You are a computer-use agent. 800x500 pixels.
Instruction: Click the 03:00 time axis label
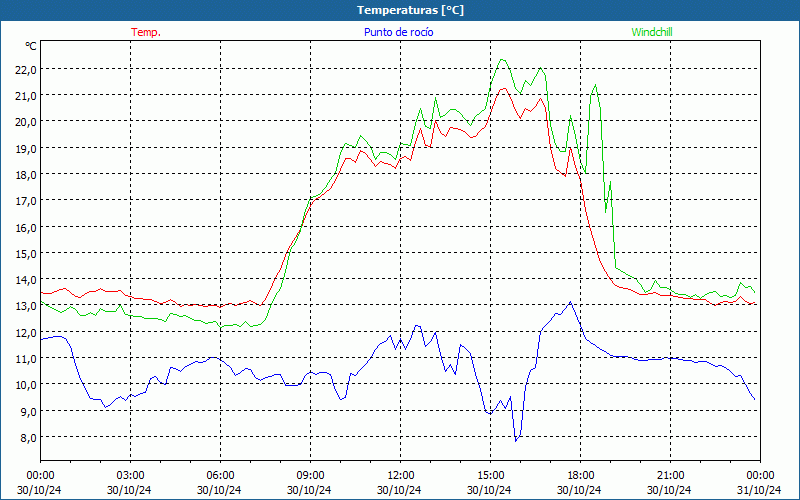(130, 475)
